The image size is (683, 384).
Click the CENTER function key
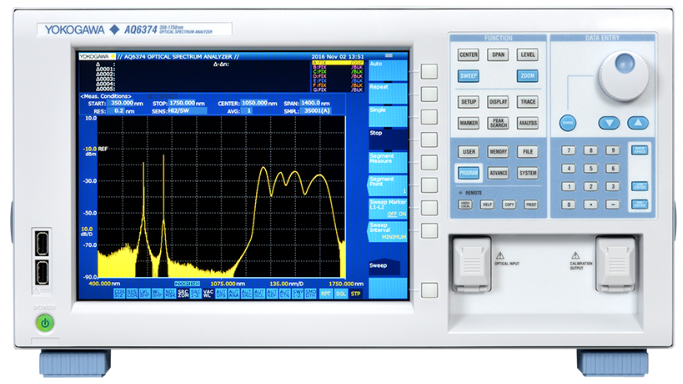pyautogui.click(x=468, y=54)
